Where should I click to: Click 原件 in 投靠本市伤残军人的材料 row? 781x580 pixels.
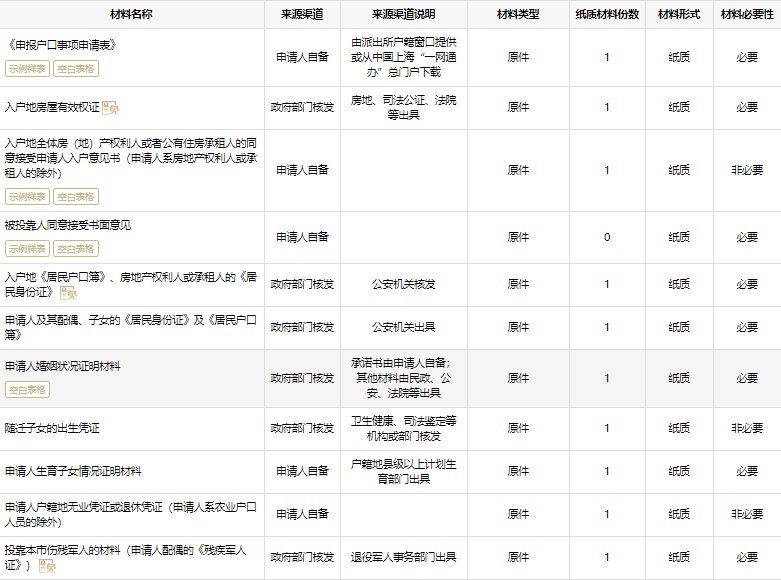[518, 557]
